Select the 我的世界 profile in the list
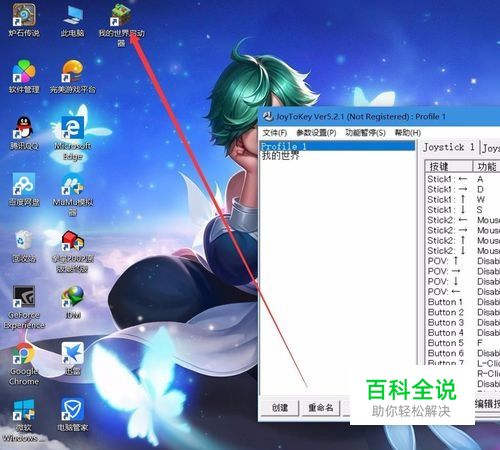 [337, 155]
